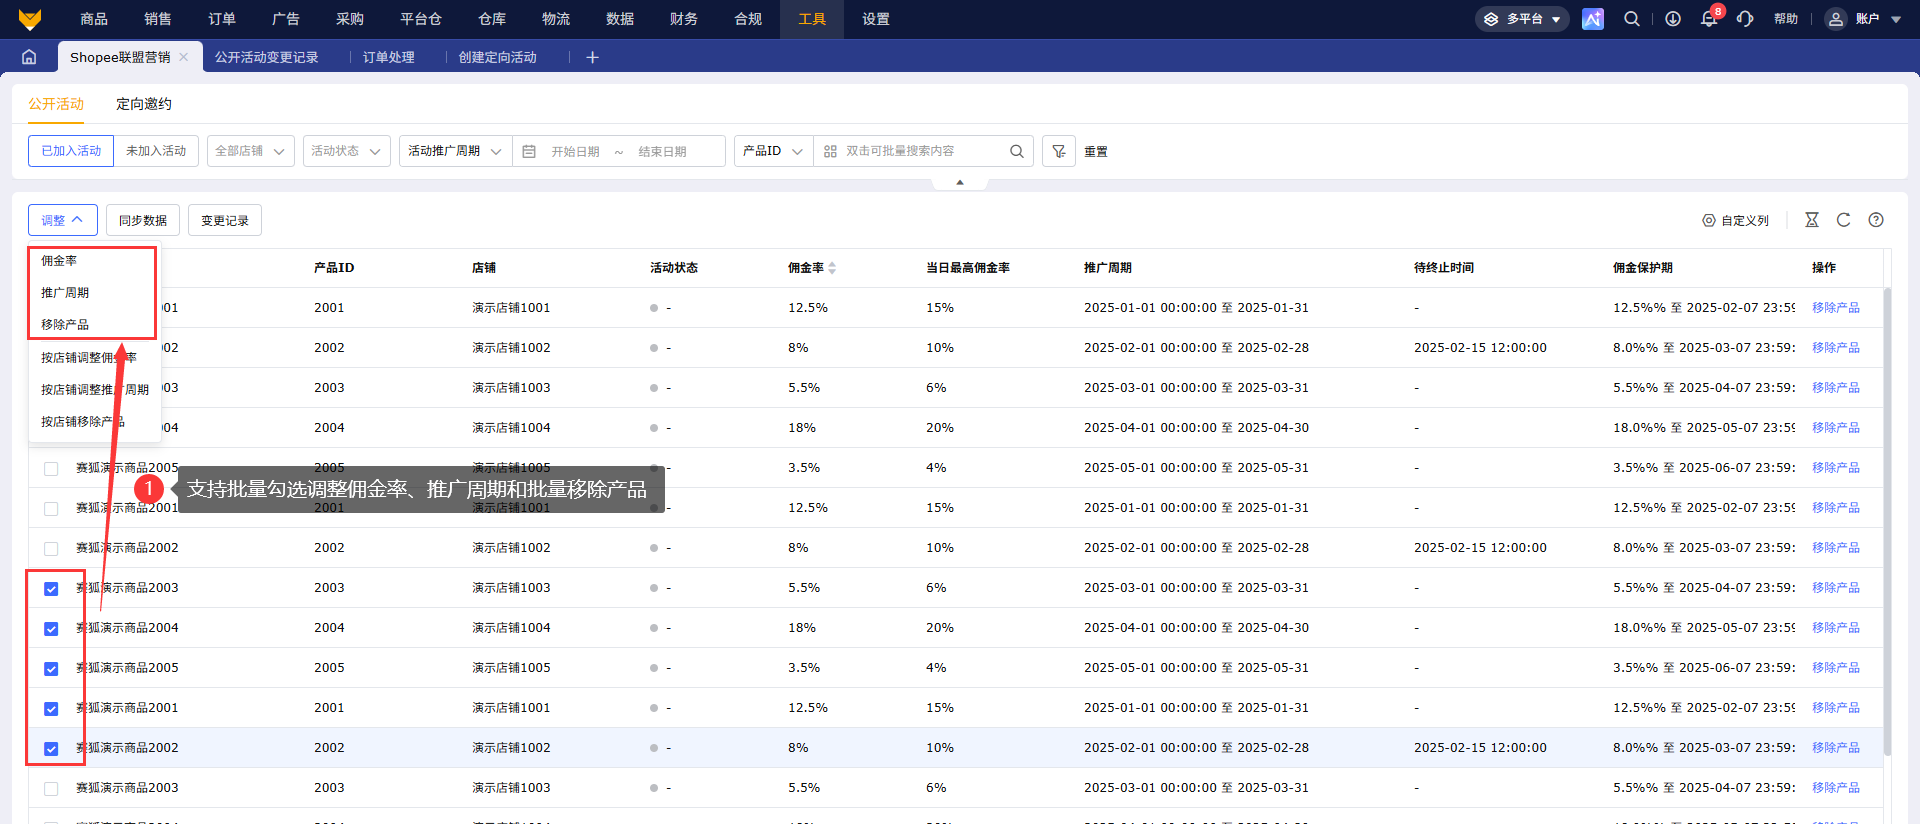Open the 订单处理 page tab

389,57
